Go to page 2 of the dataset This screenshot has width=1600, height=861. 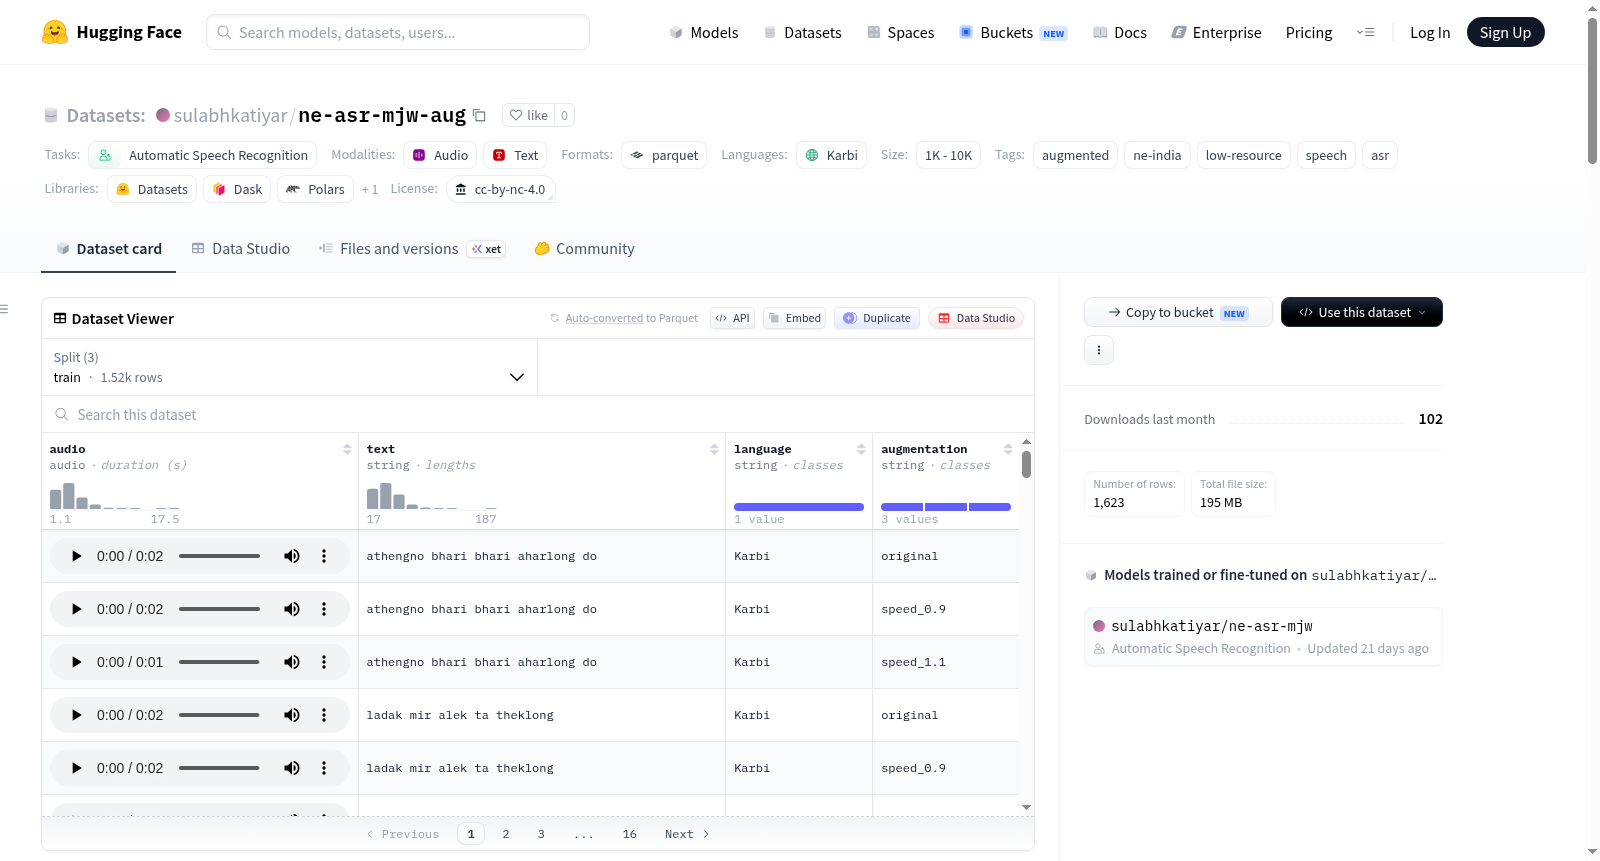[506, 834]
